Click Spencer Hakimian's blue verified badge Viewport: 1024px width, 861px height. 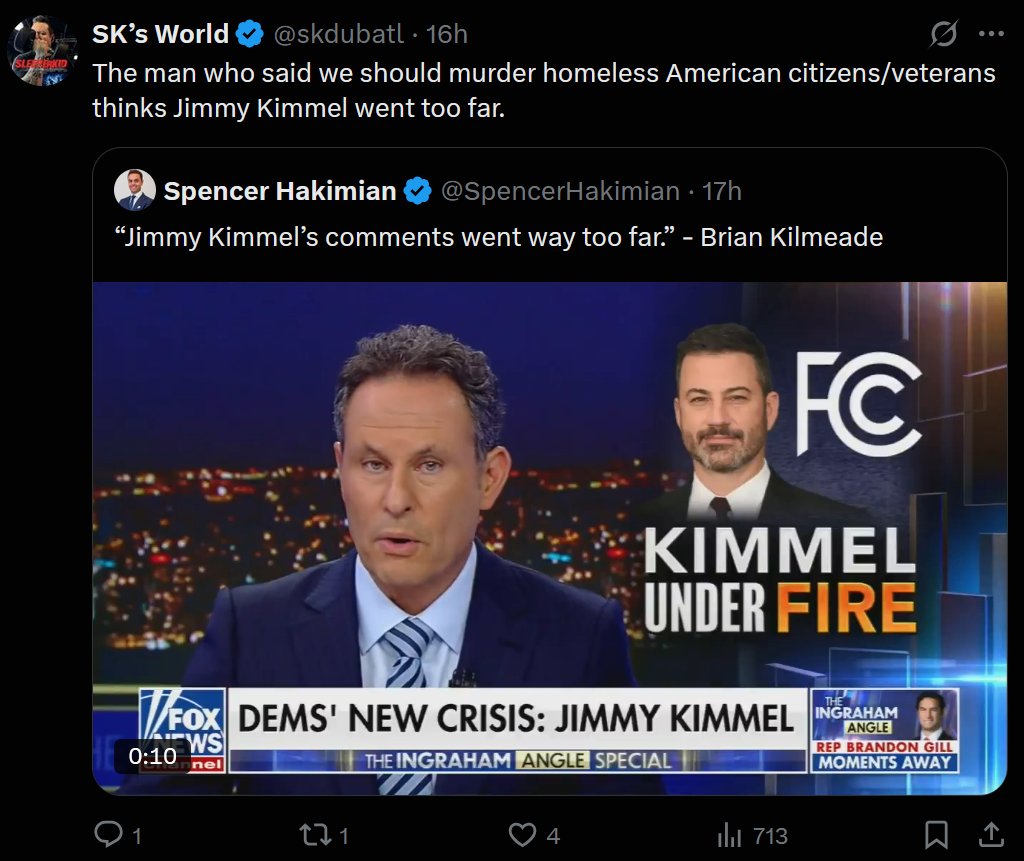pos(418,191)
